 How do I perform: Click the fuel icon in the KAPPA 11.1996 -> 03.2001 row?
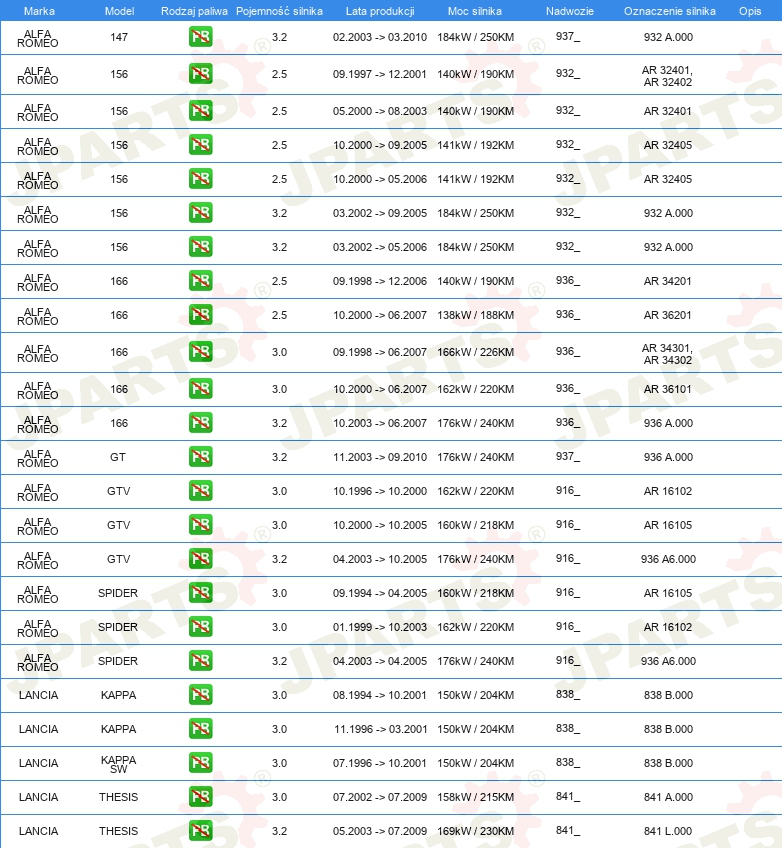pyautogui.click(x=201, y=728)
